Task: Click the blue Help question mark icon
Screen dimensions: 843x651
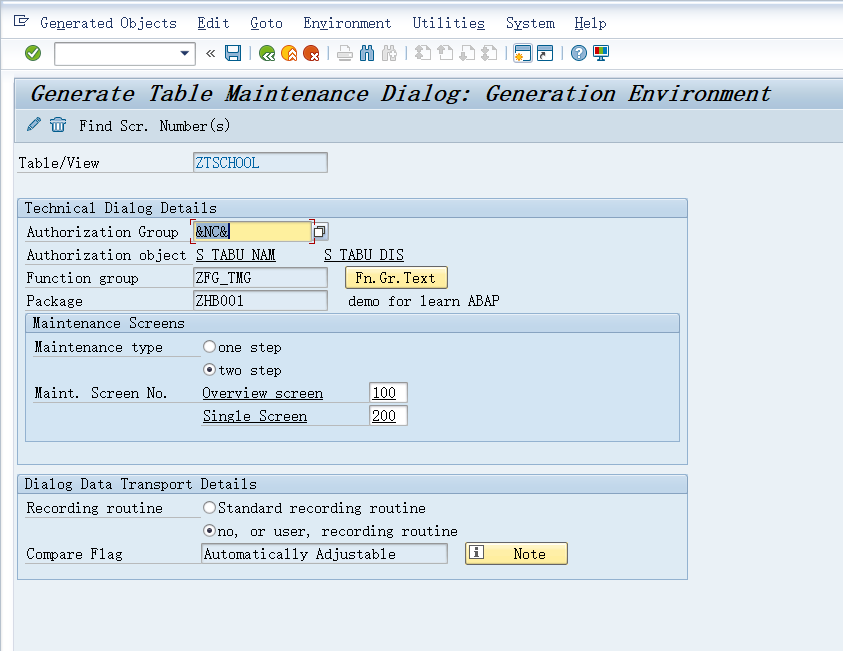Action: click(578, 53)
